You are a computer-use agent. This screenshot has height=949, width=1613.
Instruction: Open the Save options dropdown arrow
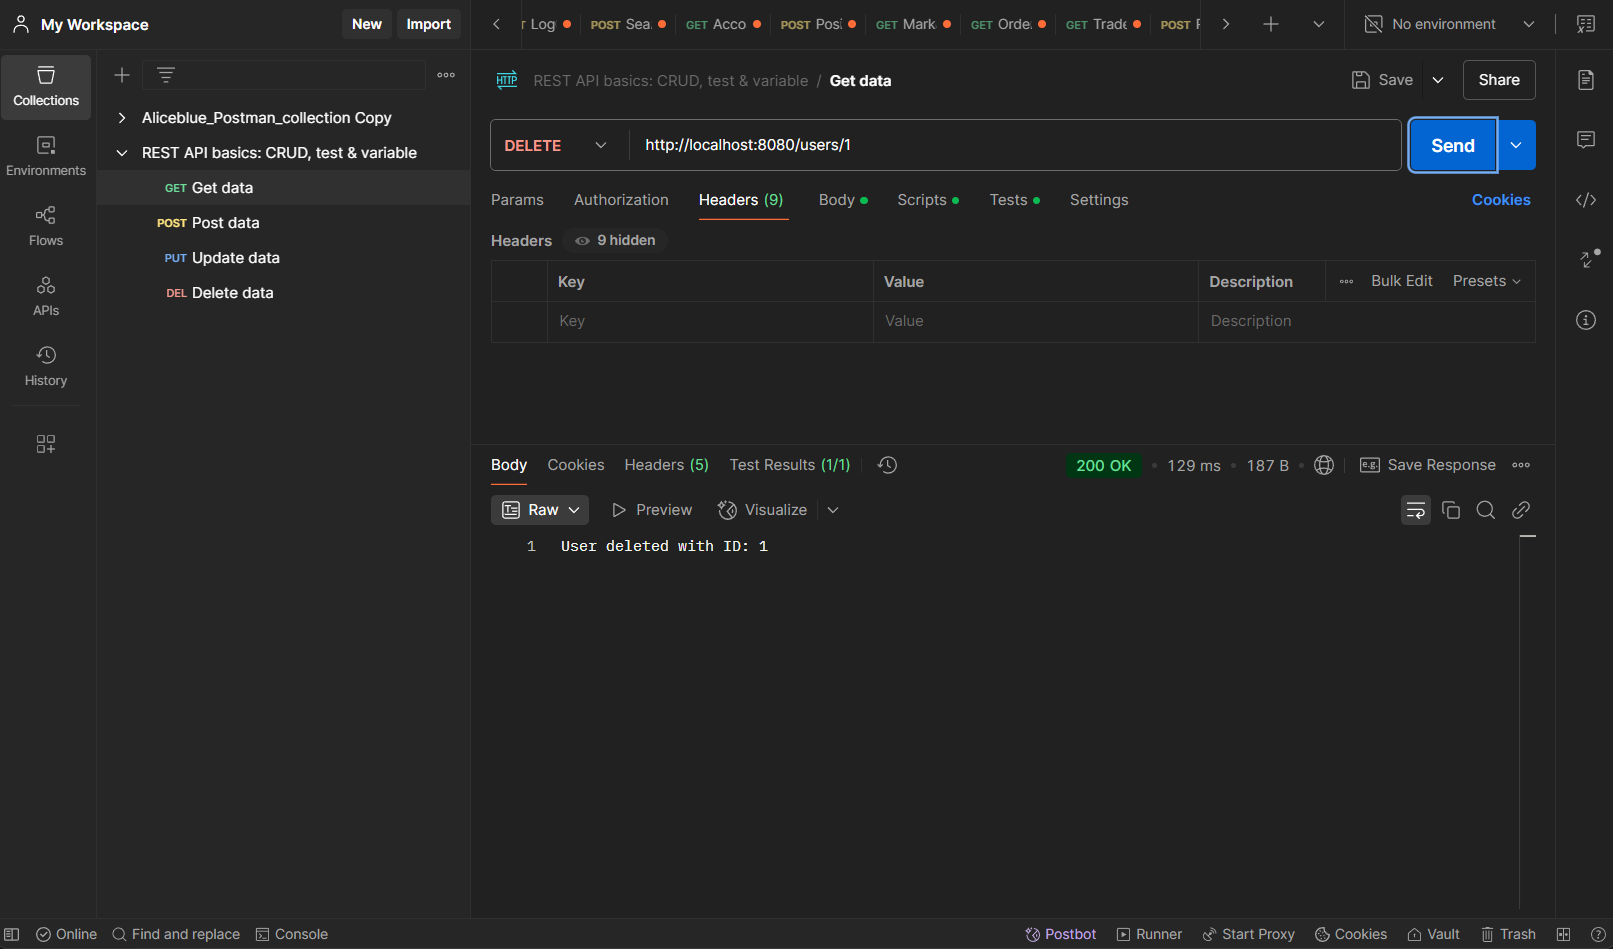point(1438,80)
